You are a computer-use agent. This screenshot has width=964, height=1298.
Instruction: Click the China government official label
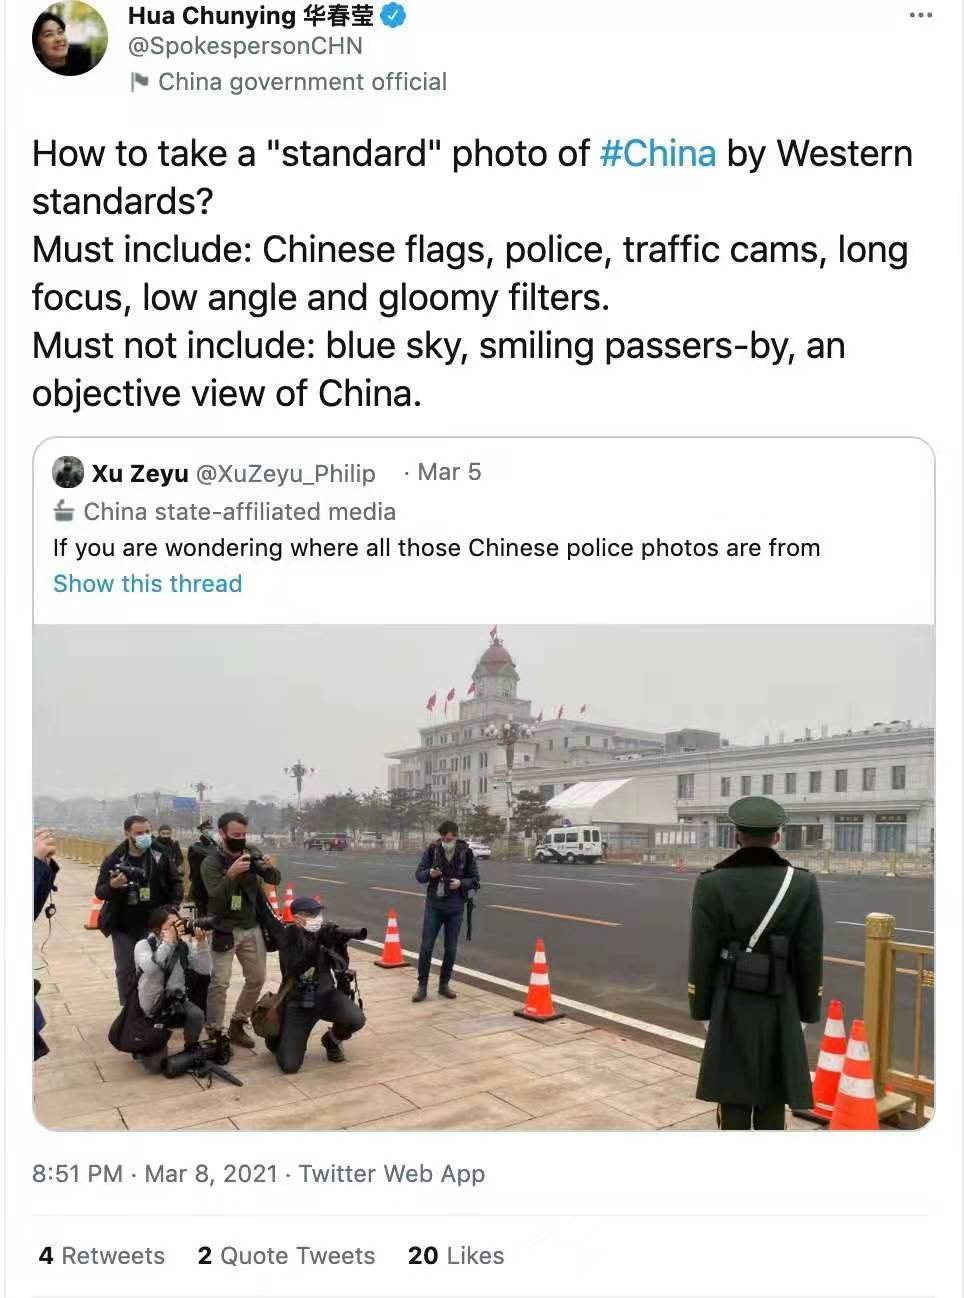(302, 82)
